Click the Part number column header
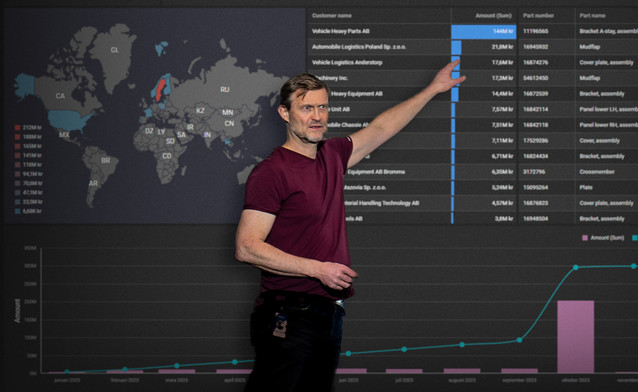This screenshot has width=638, height=392. pyautogui.click(x=538, y=15)
